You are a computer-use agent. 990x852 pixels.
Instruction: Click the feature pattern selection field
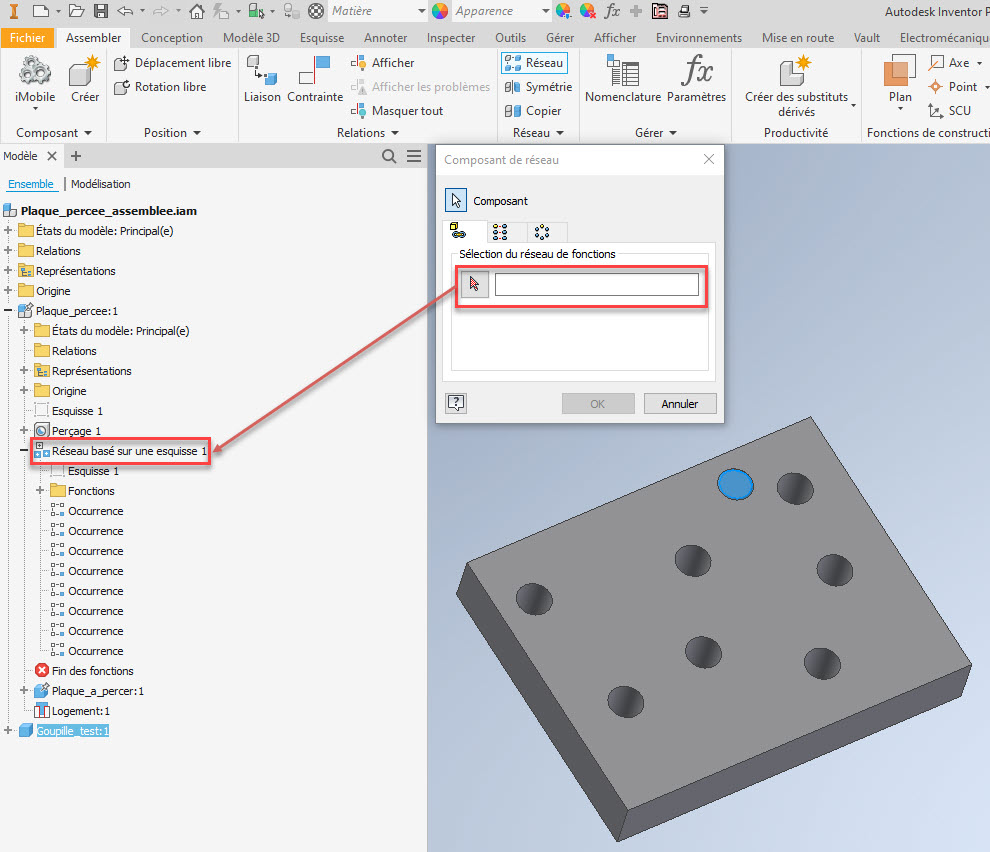[596, 284]
